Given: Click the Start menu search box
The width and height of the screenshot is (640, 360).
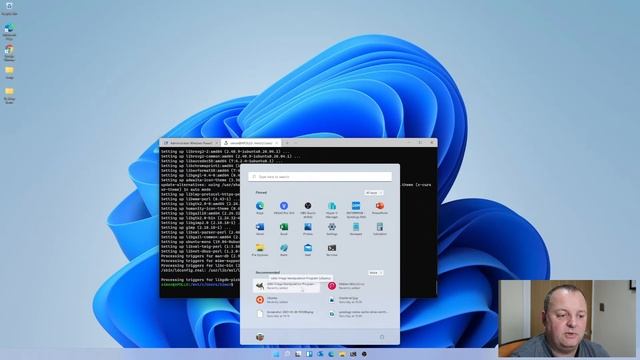Looking at the screenshot, I should [320, 177].
